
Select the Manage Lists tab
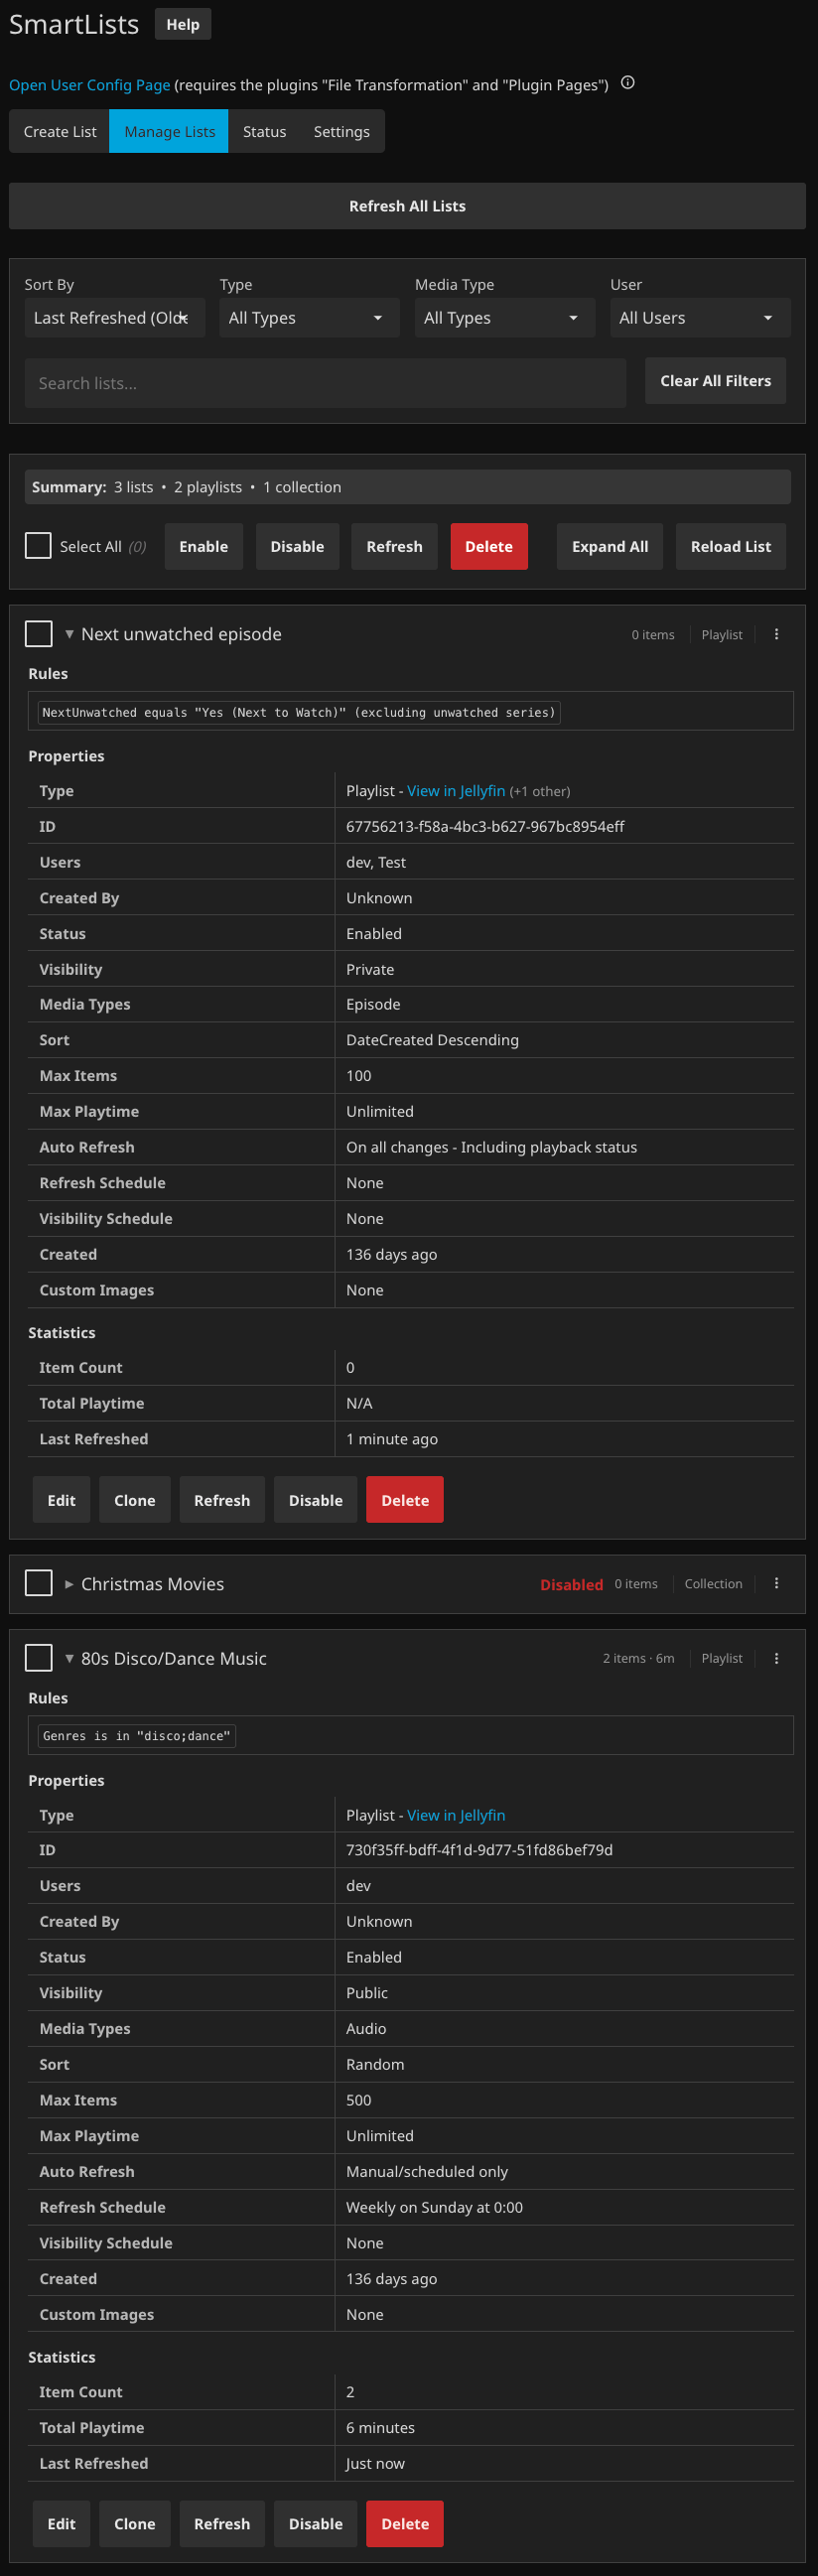click(x=169, y=131)
